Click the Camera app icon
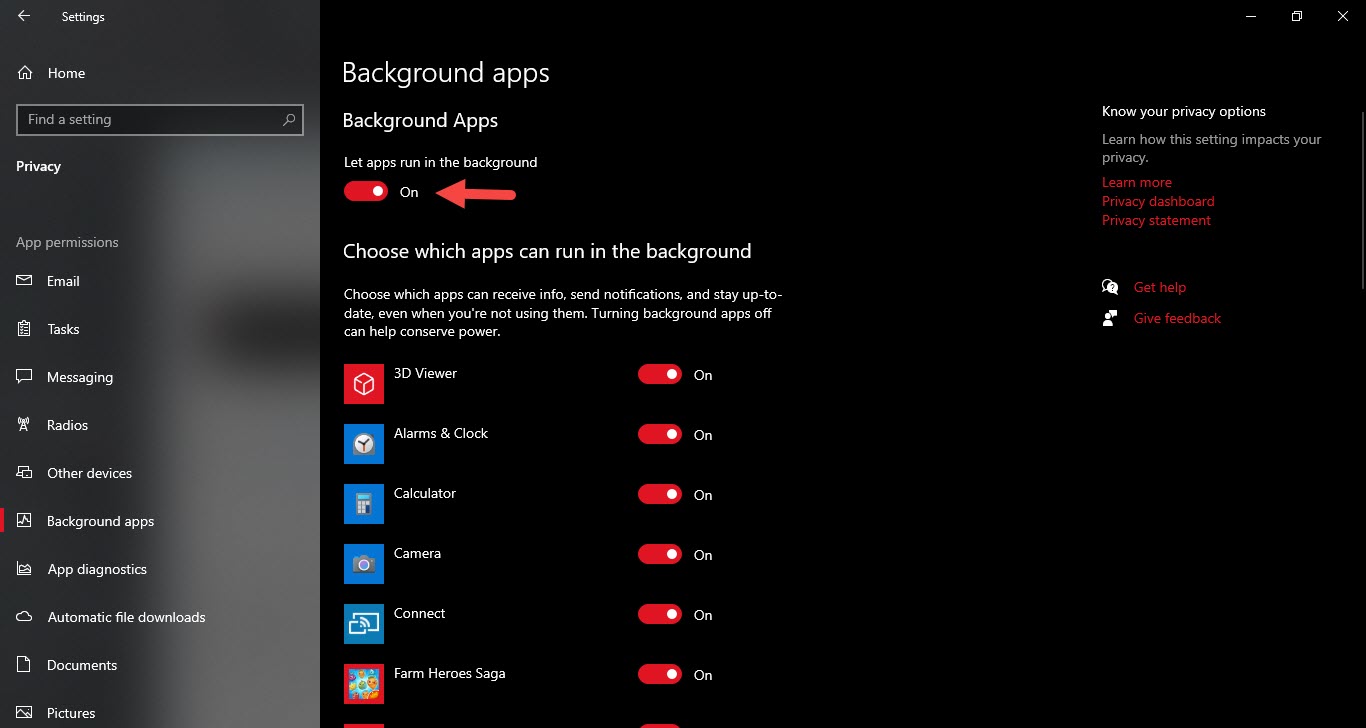The width and height of the screenshot is (1366, 728). 364,564
